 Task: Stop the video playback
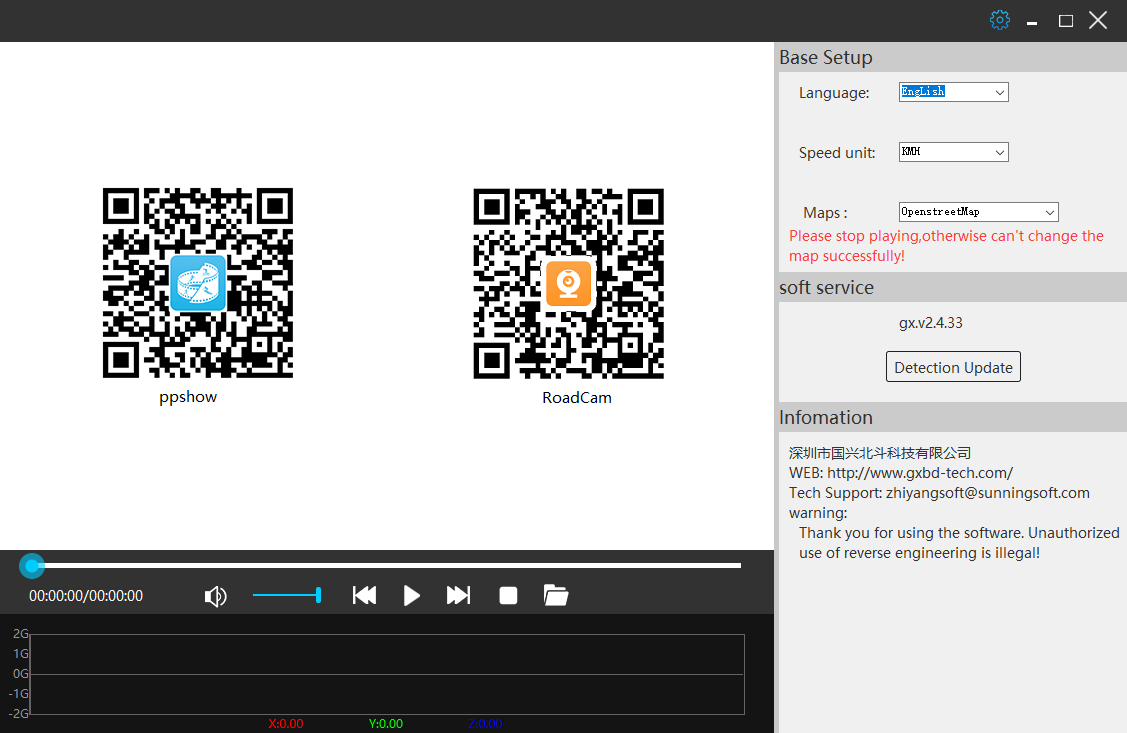coord(508,596)
